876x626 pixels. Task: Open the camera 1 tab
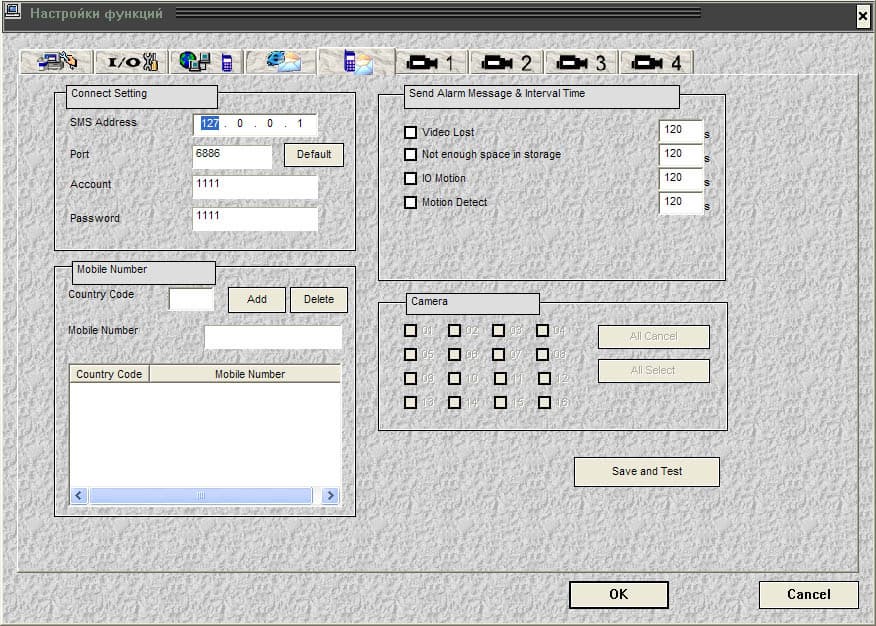coord(431,63)
